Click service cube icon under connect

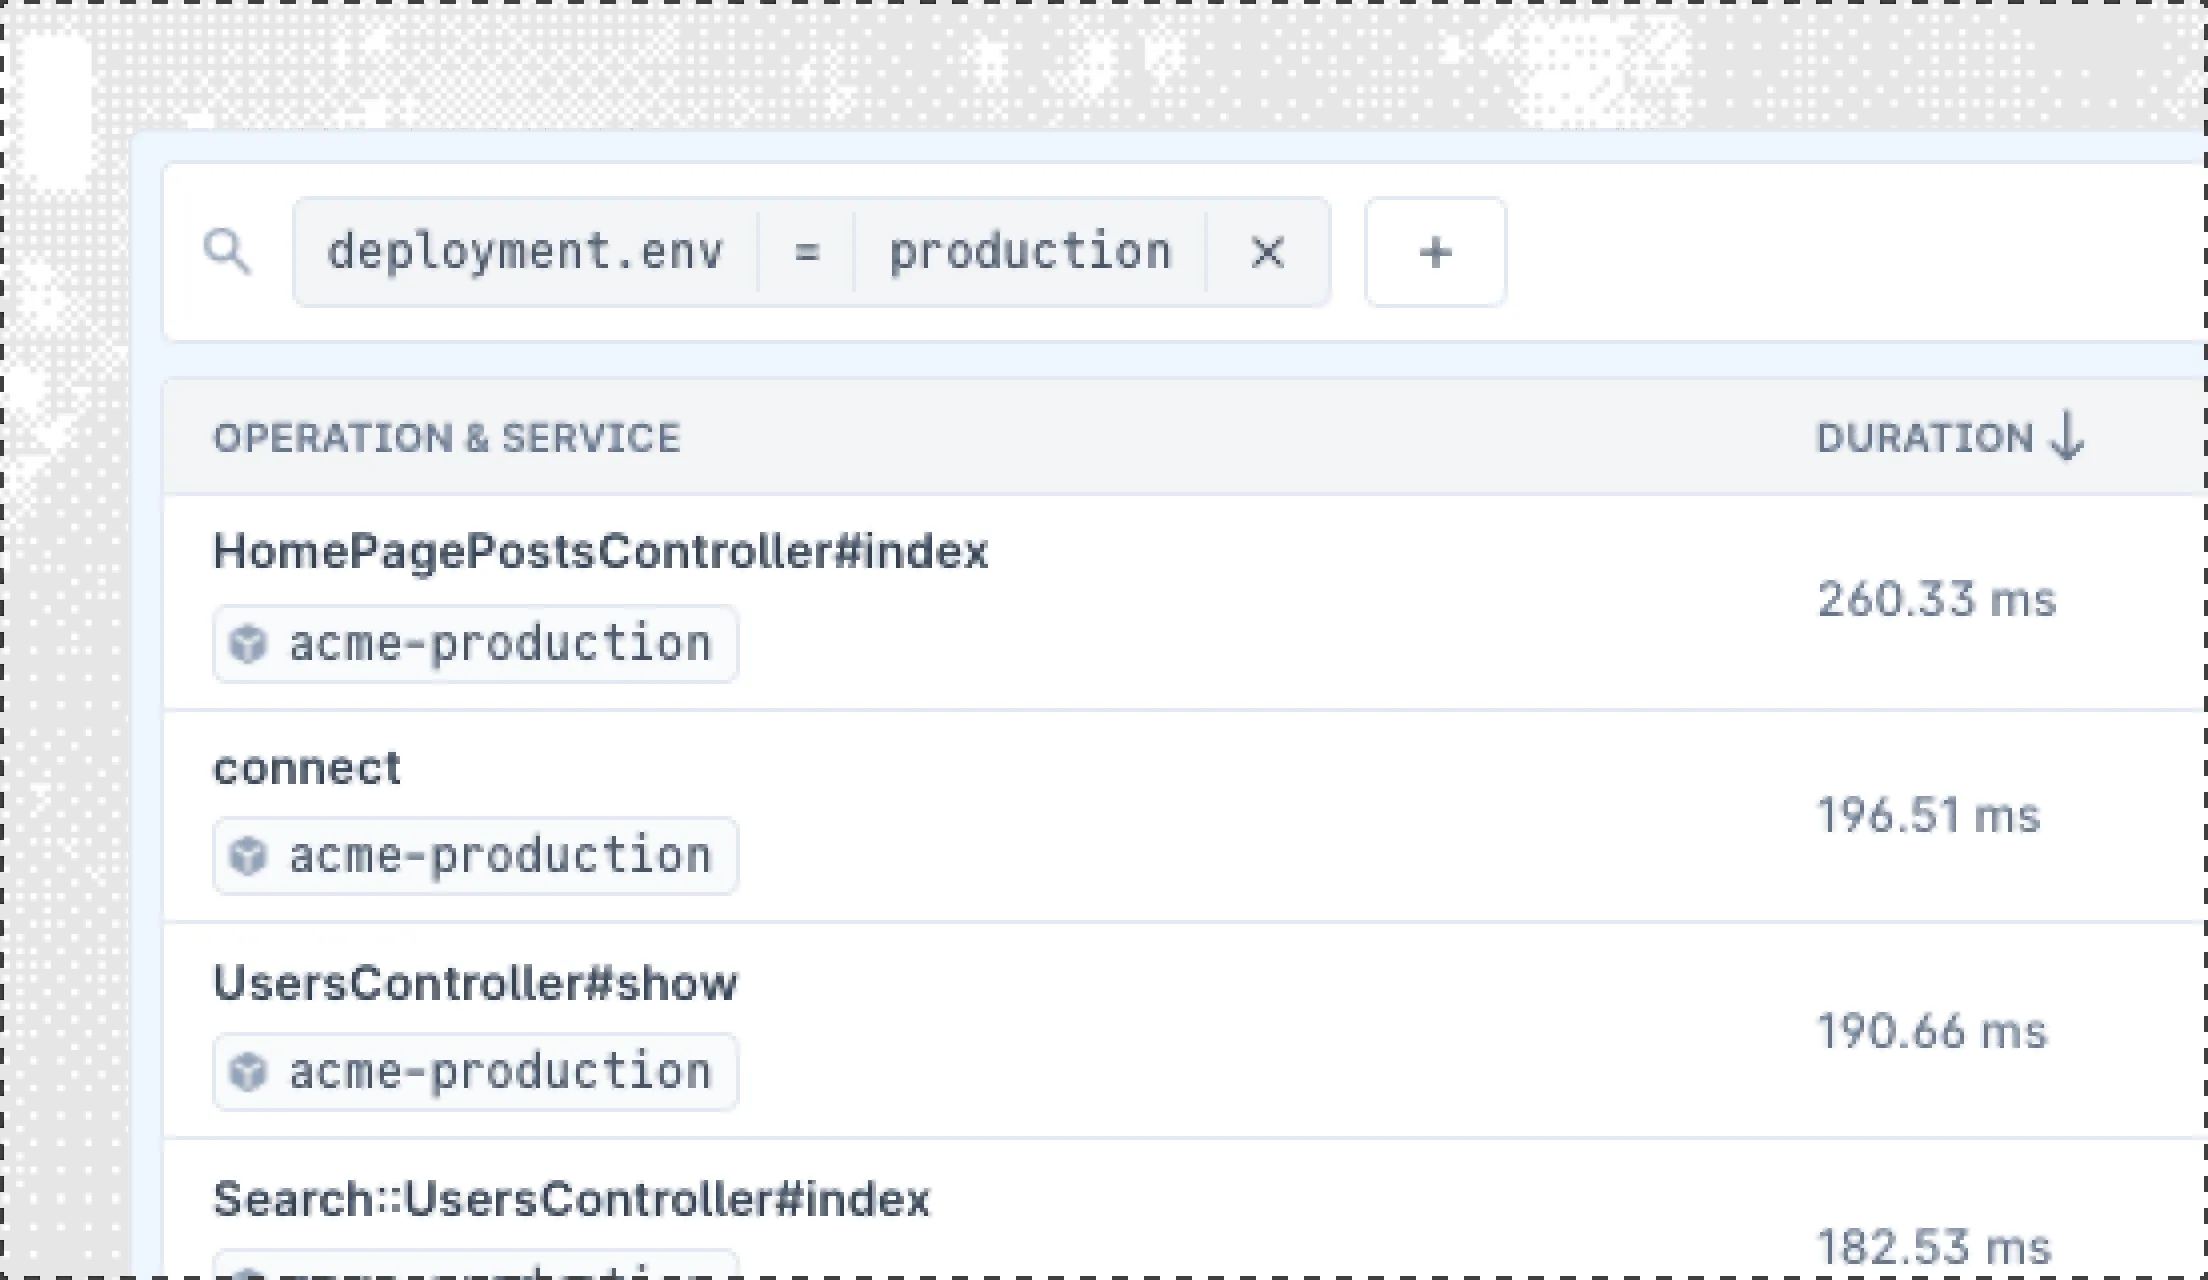tap(248, 856)
